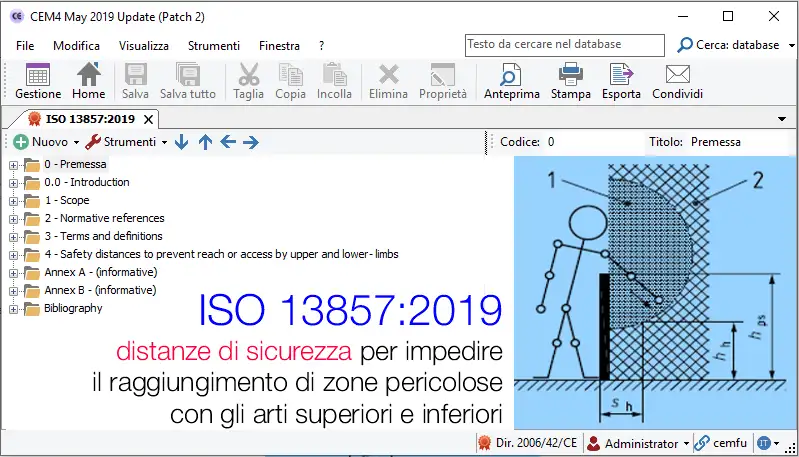Viewport: 799px width, 457px height.
Task: Select Annex B - (informative) item
Action: click(x=100, y=290)
